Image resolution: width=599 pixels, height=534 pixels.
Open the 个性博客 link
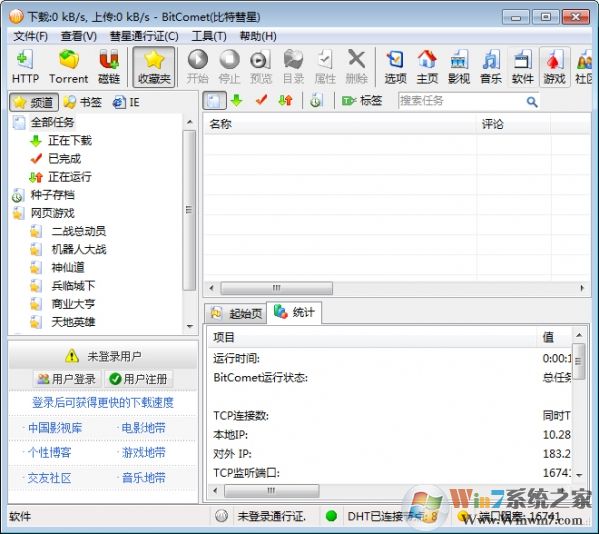coord(49,453)
